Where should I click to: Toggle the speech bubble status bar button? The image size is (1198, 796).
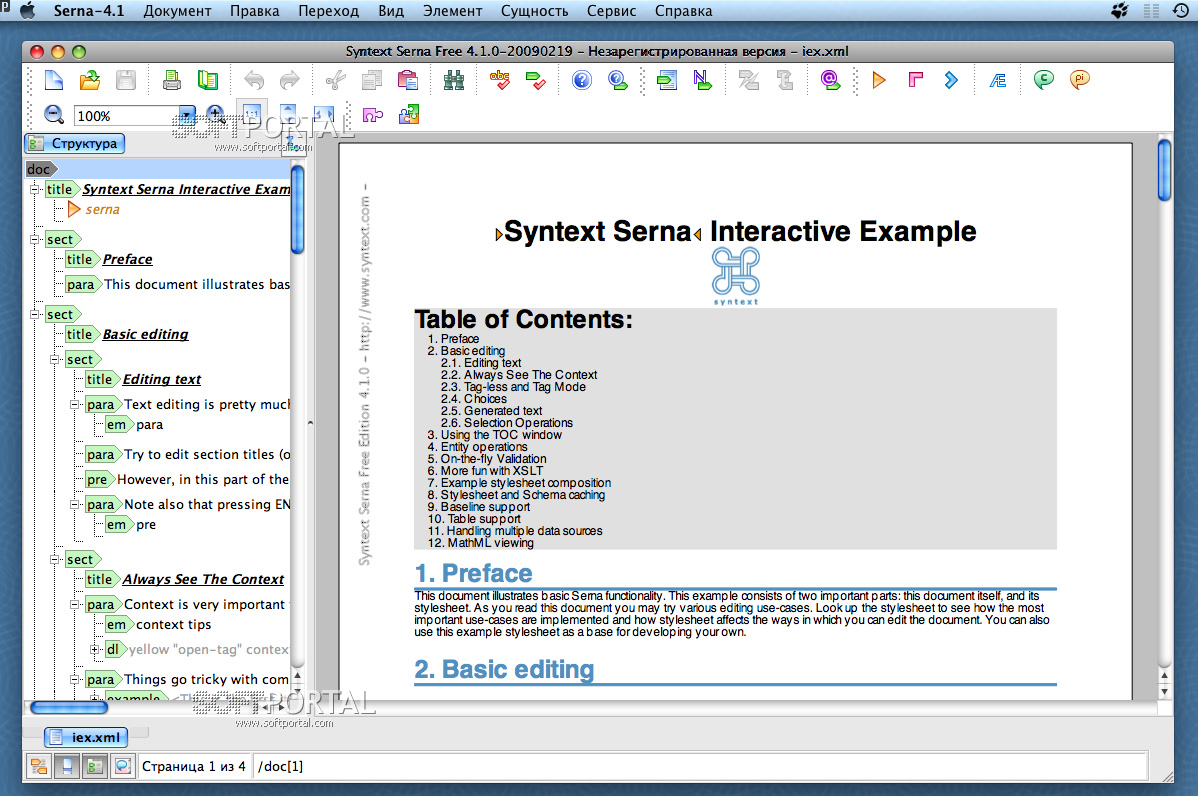(x=122, y=765)
